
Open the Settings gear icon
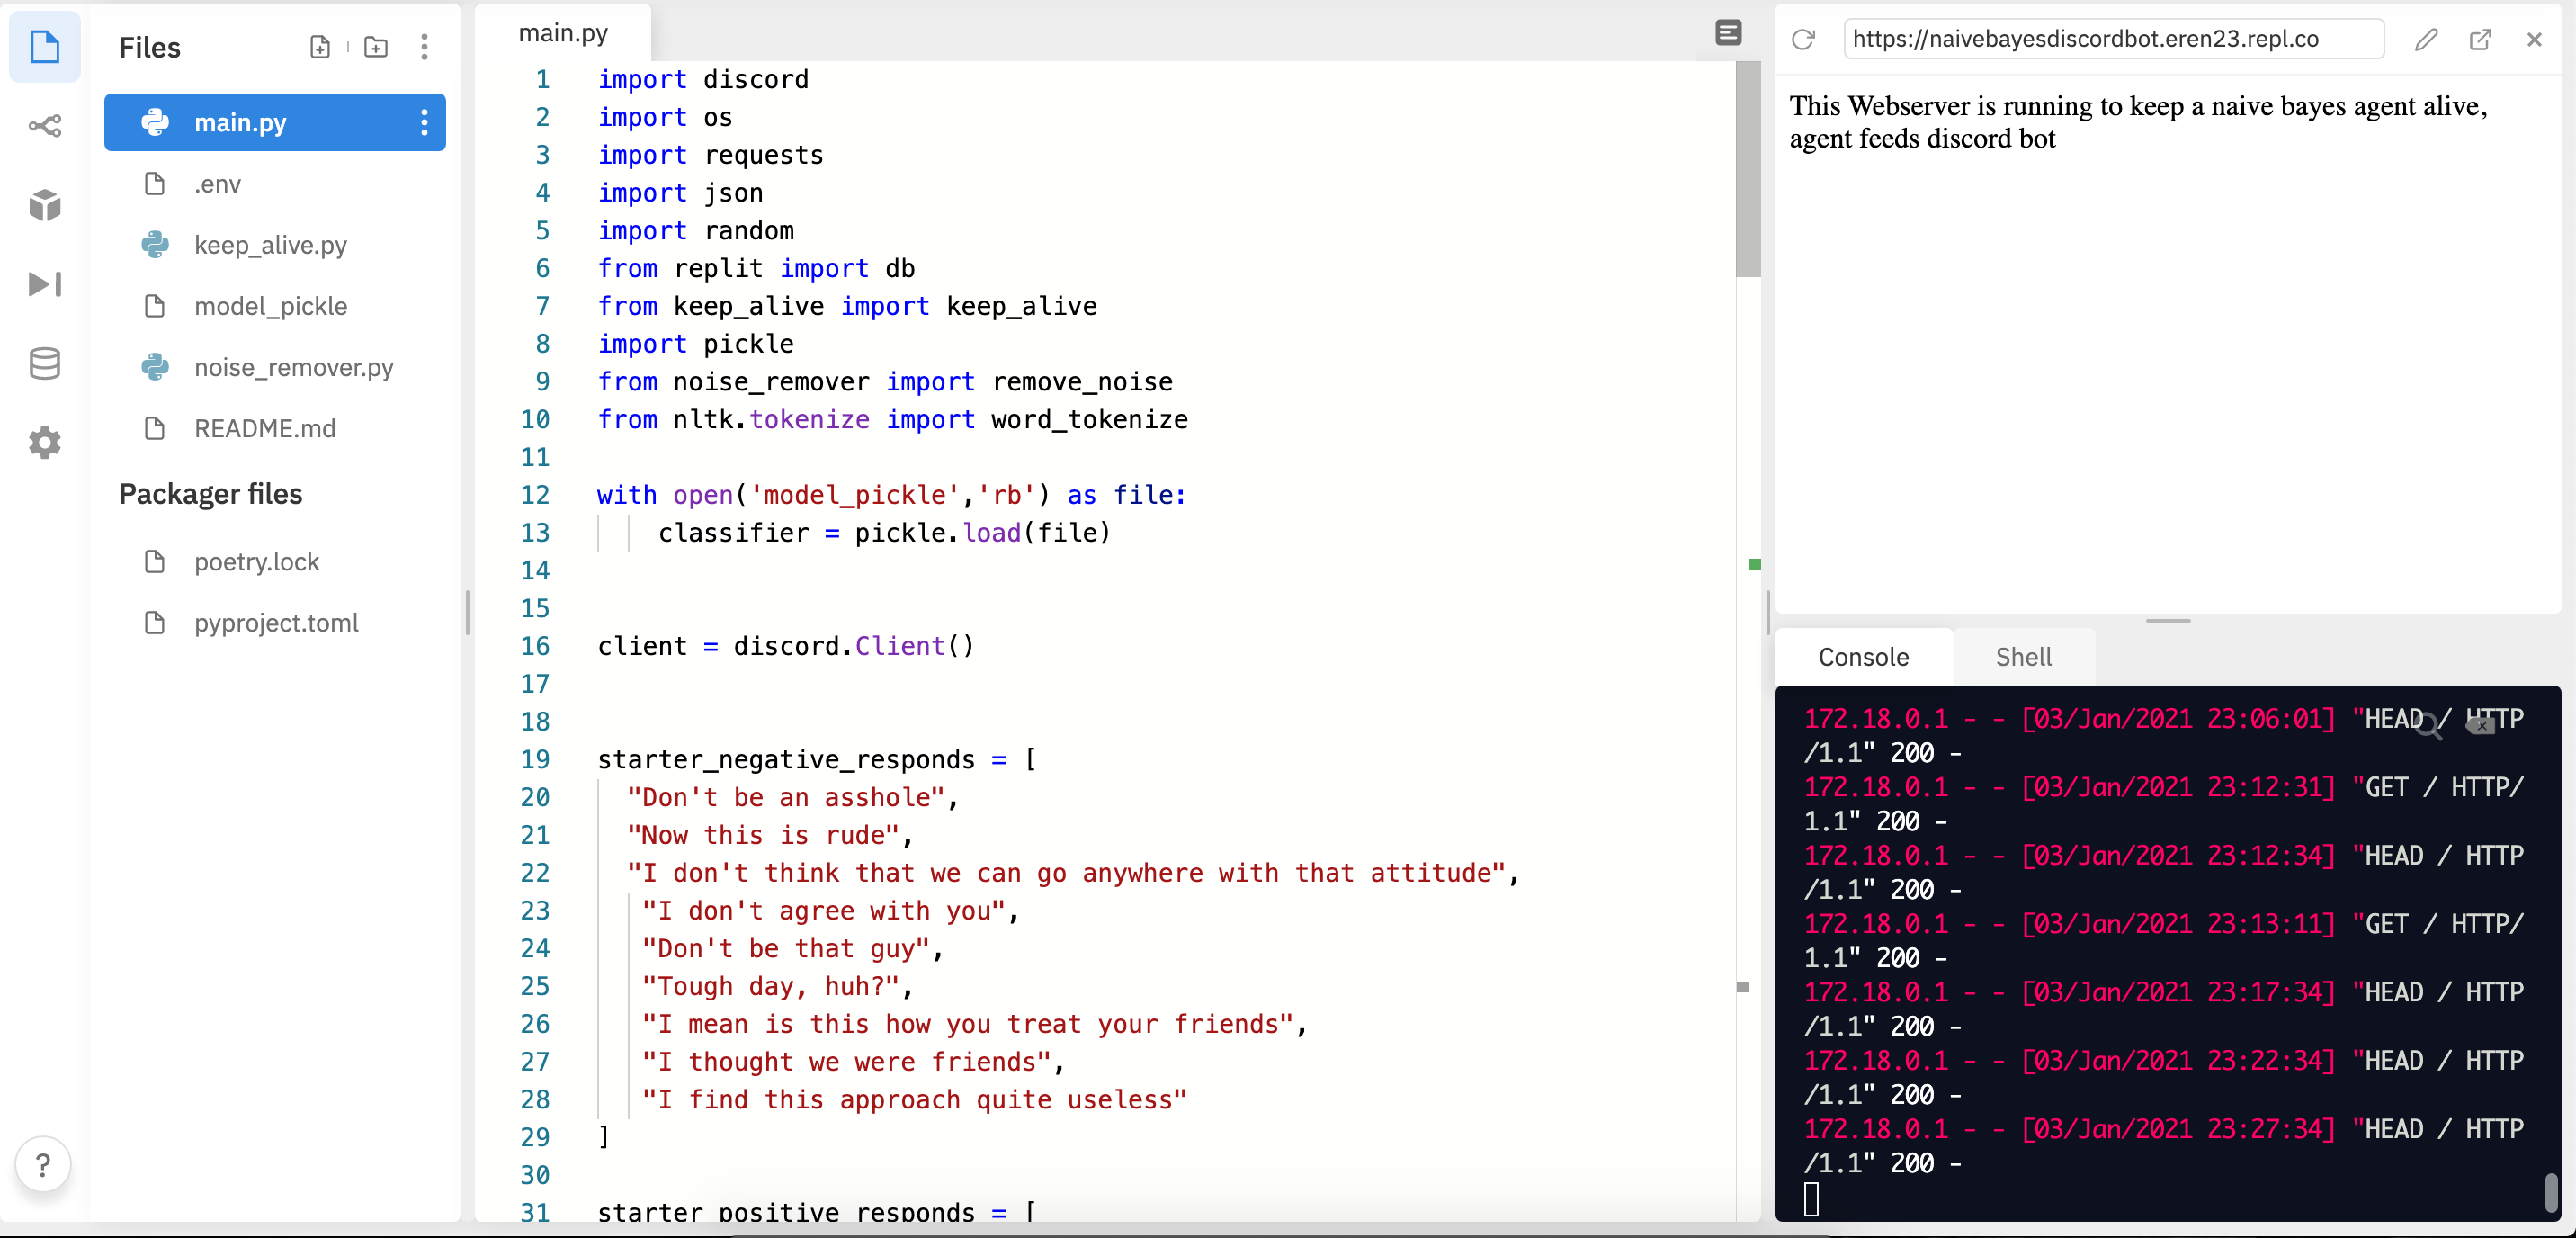44,442
